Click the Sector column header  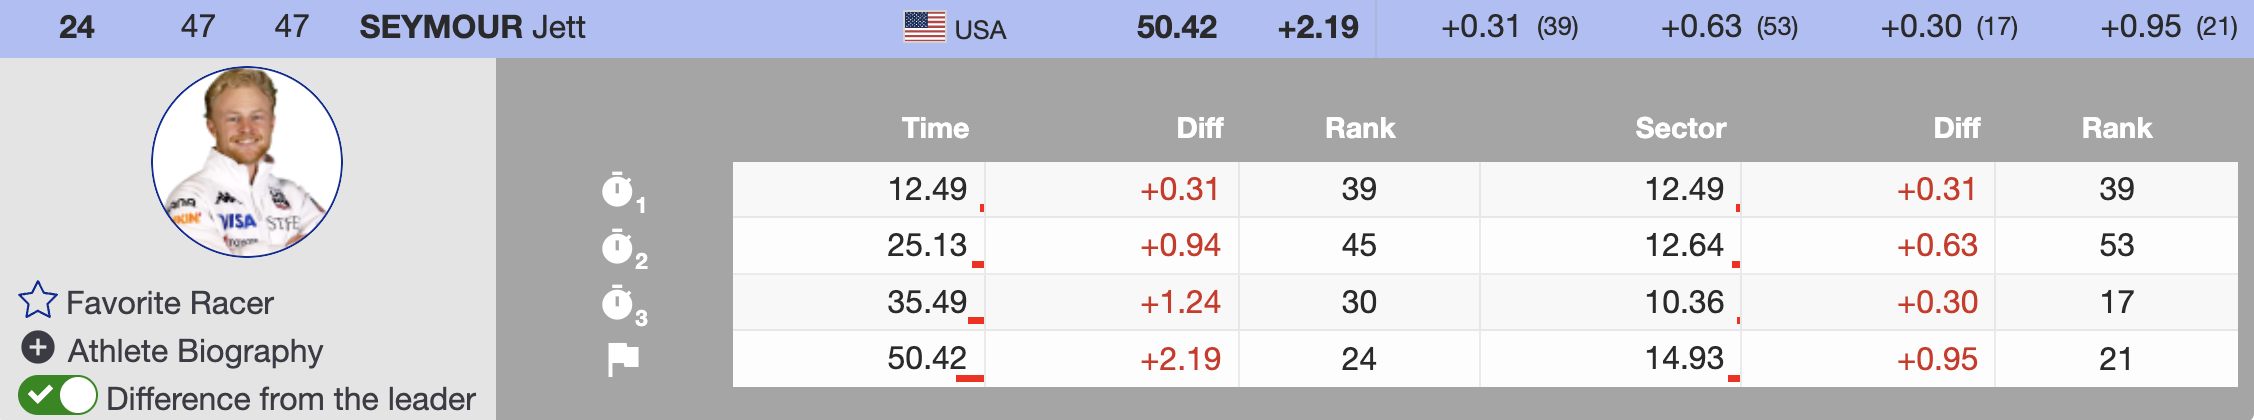pyautogui.click(x=1680, y=128)
